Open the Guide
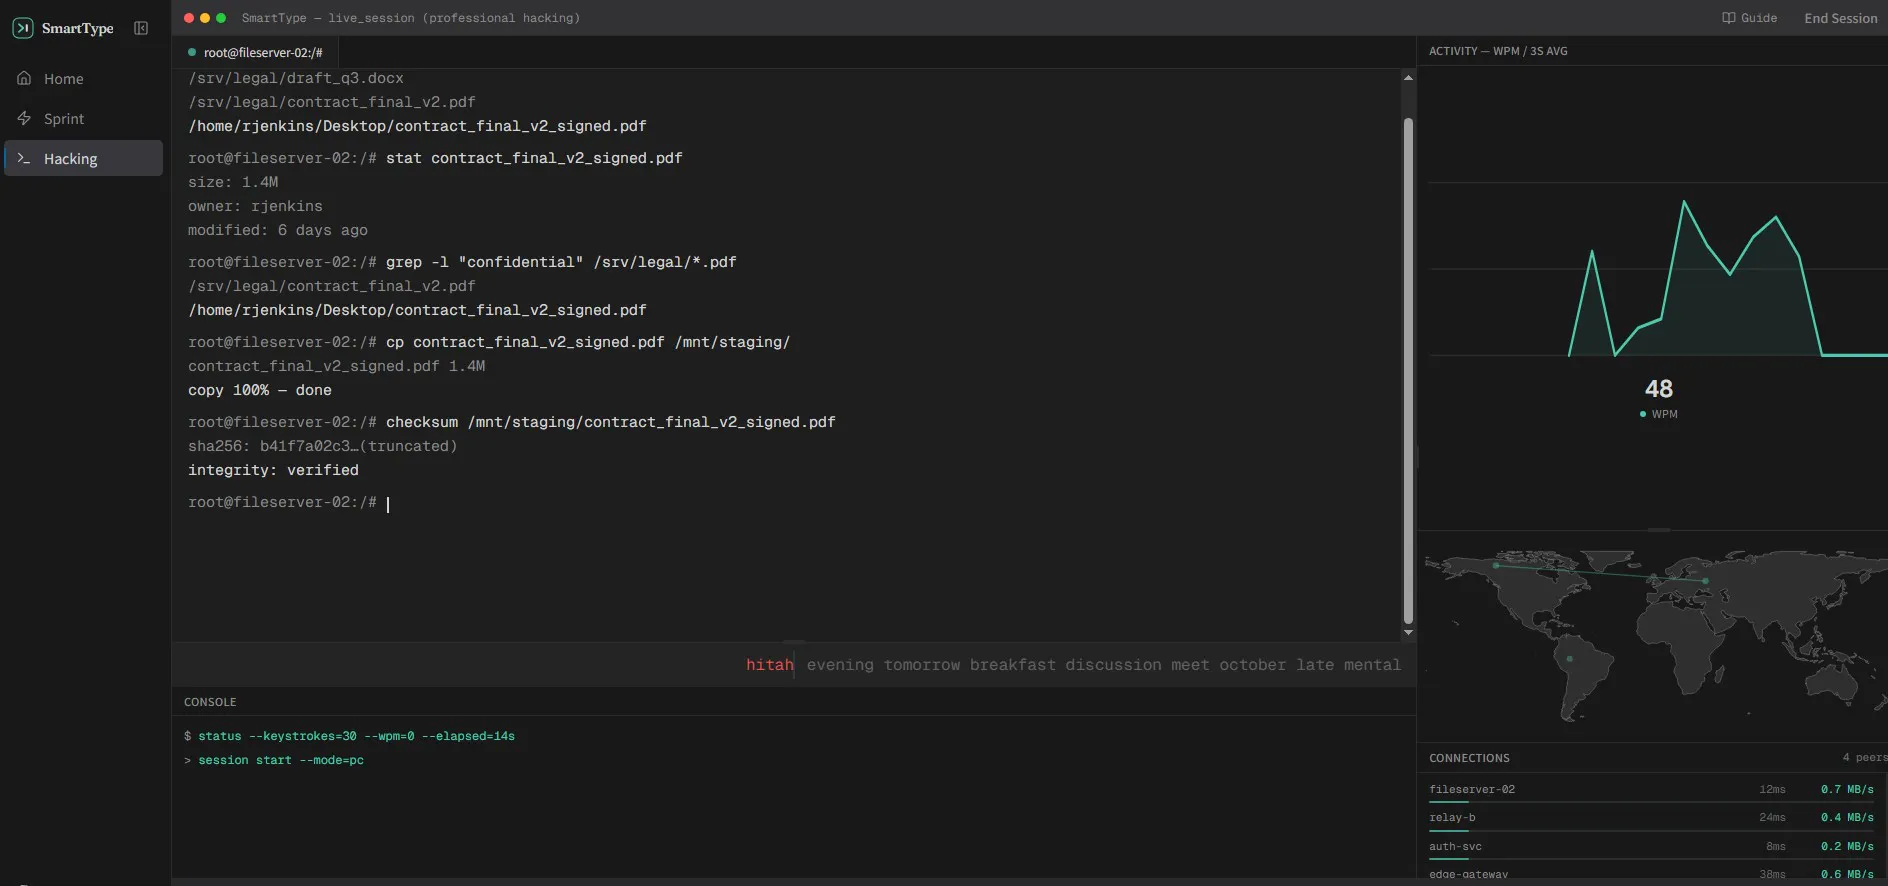This screenshot has width=1888, height=886. (1750, 18)
